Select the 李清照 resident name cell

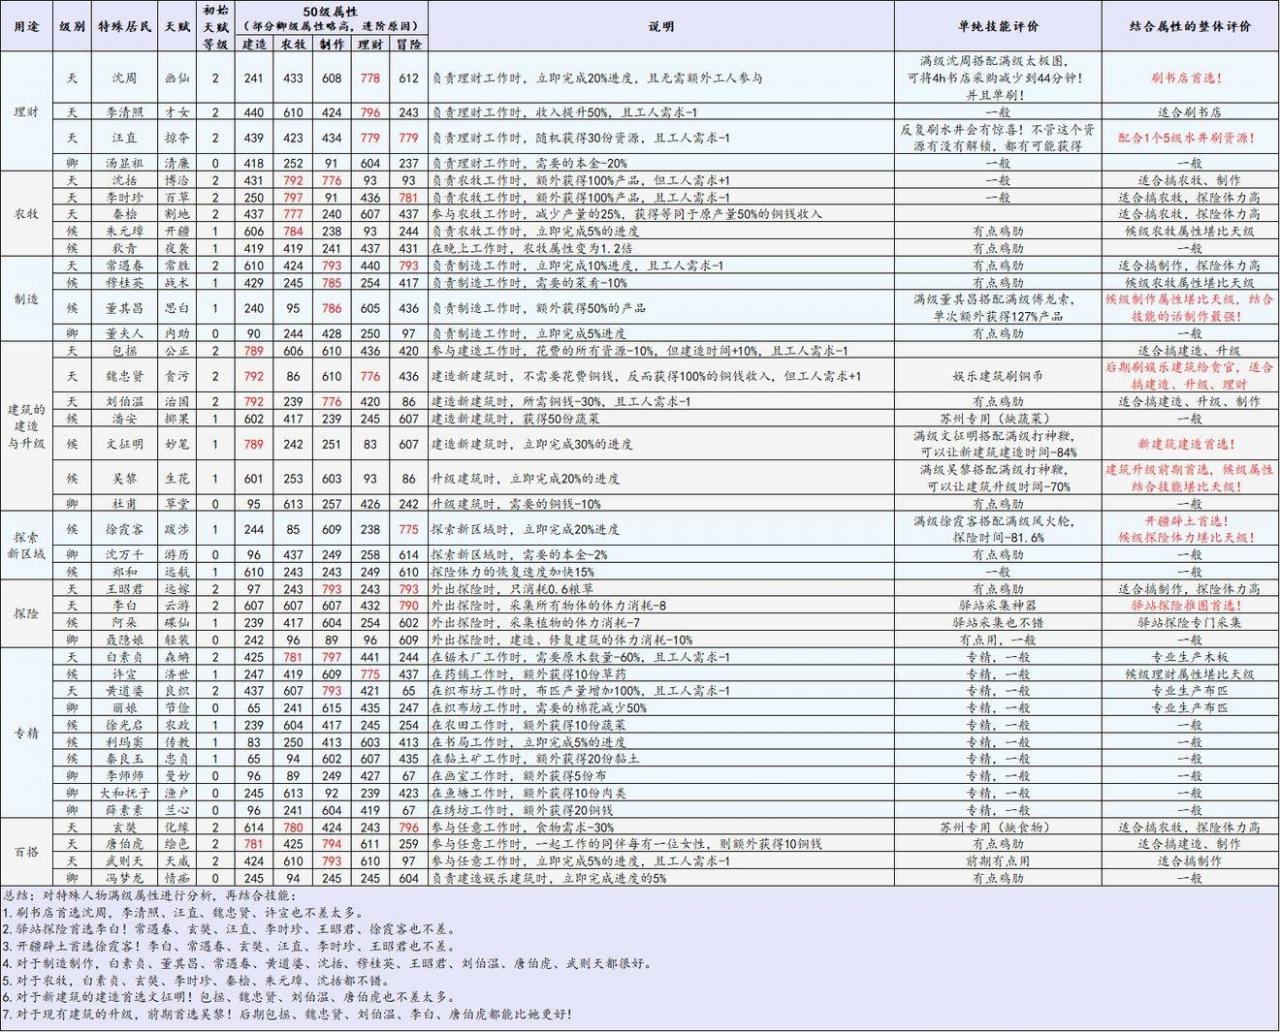tap(125, 113)
